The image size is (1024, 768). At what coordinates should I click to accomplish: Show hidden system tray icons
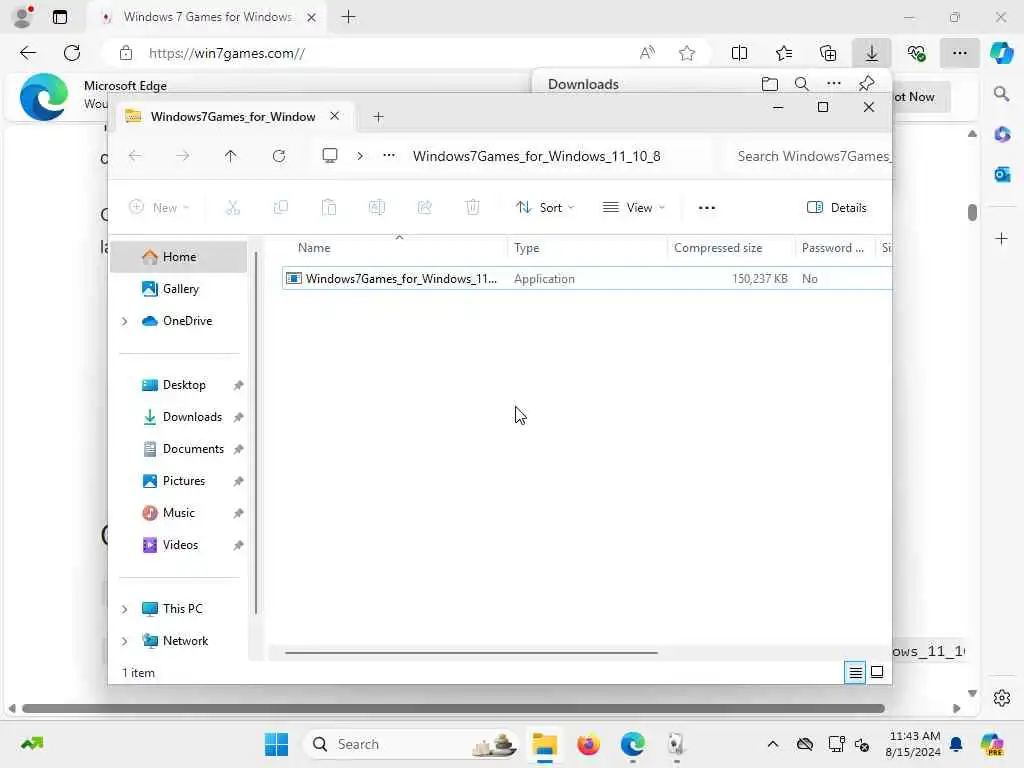tap(773, 744)
